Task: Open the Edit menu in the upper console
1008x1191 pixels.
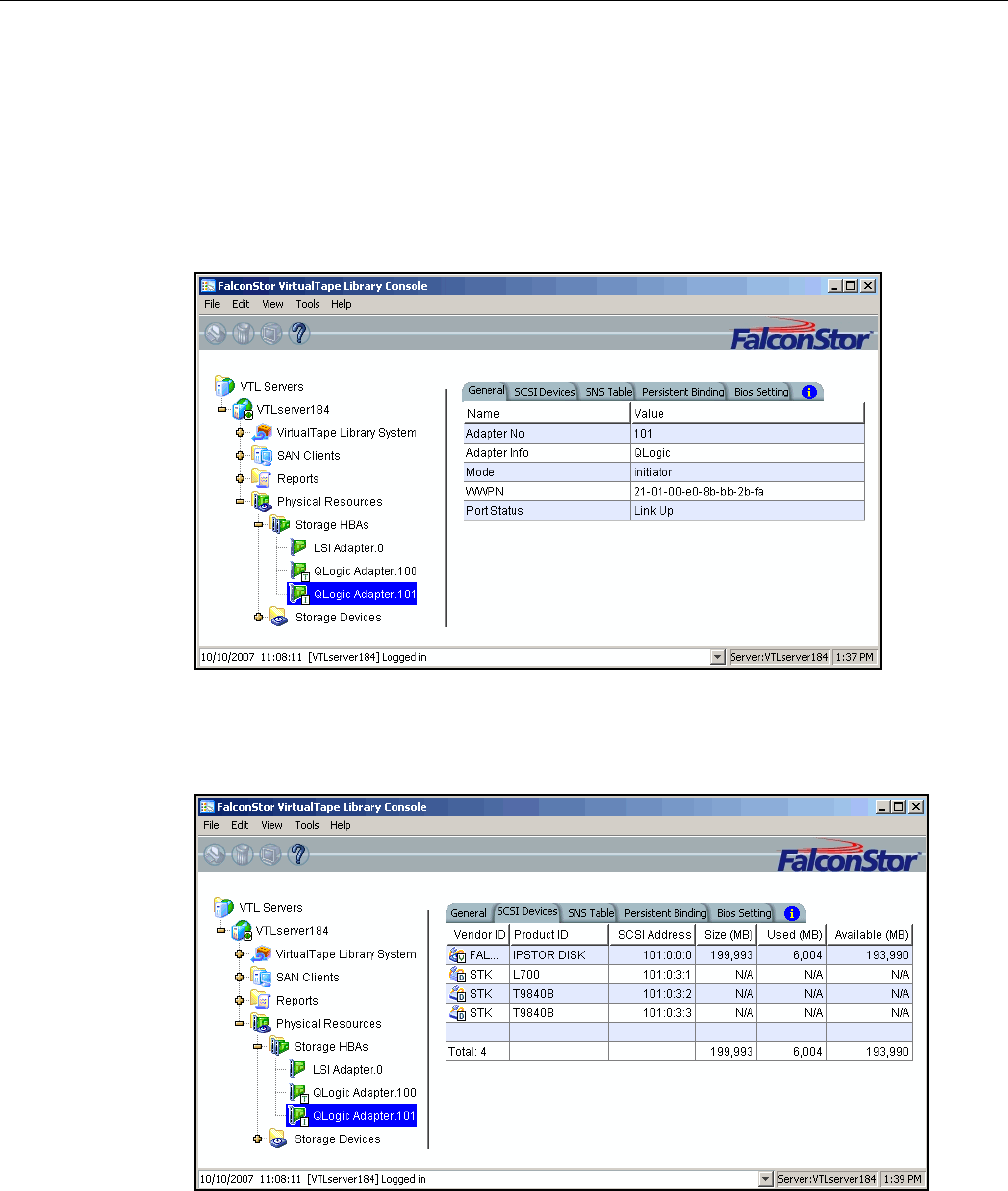Action: (241, 304)
